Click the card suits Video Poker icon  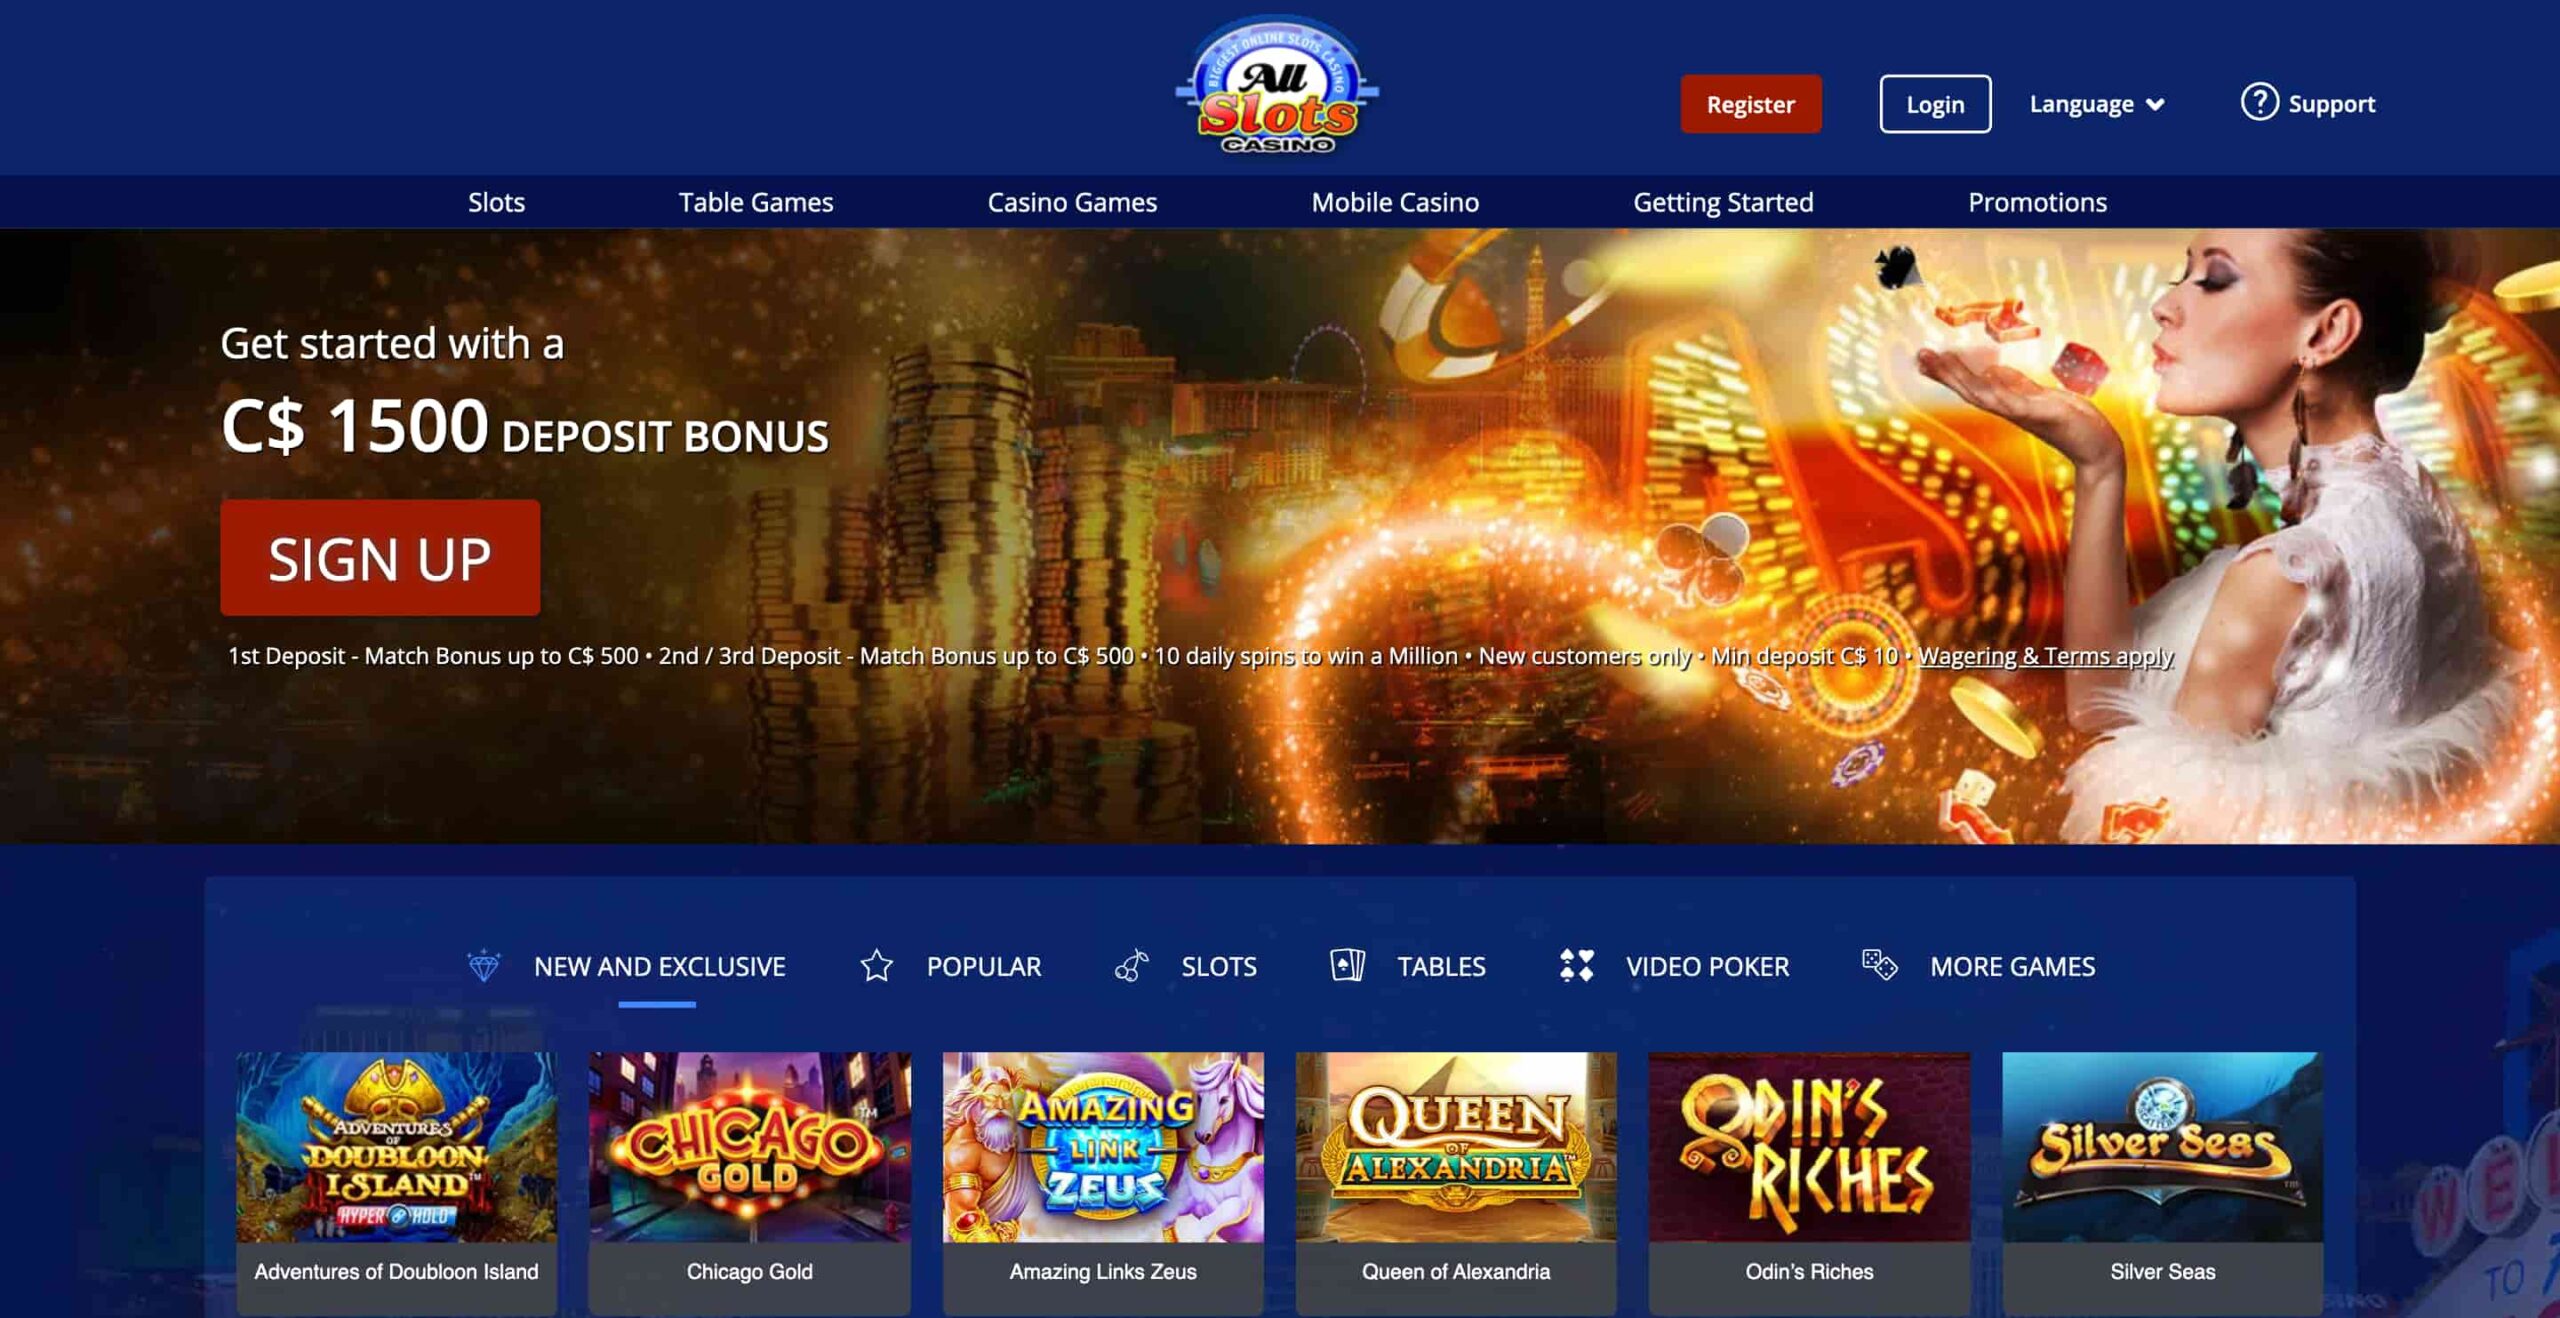click(x=1576, y=965)
